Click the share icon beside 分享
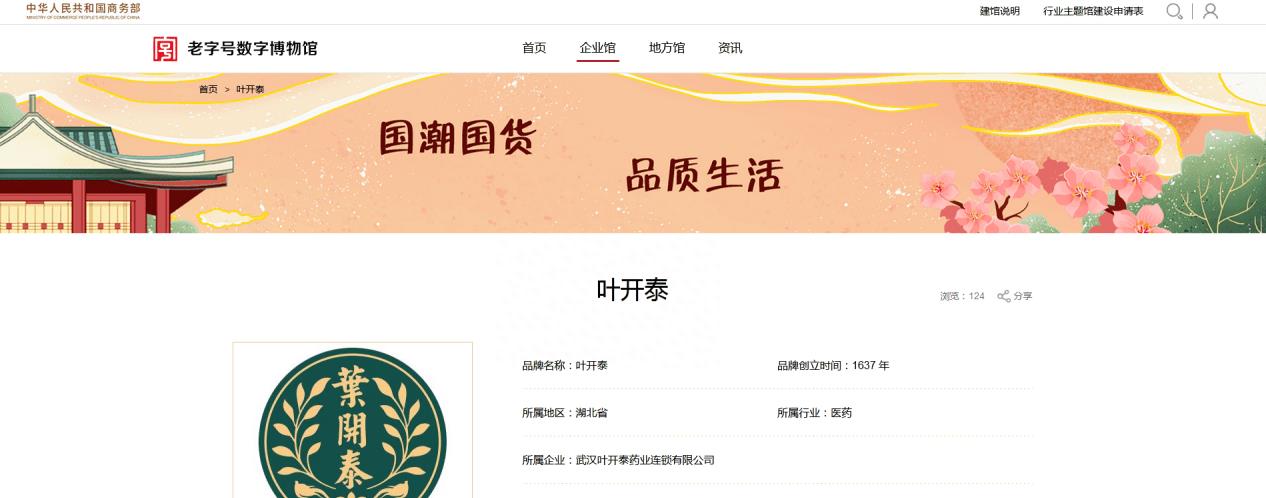The width and height of the screenshot is (1266, 498). (x=1003, y=296)
